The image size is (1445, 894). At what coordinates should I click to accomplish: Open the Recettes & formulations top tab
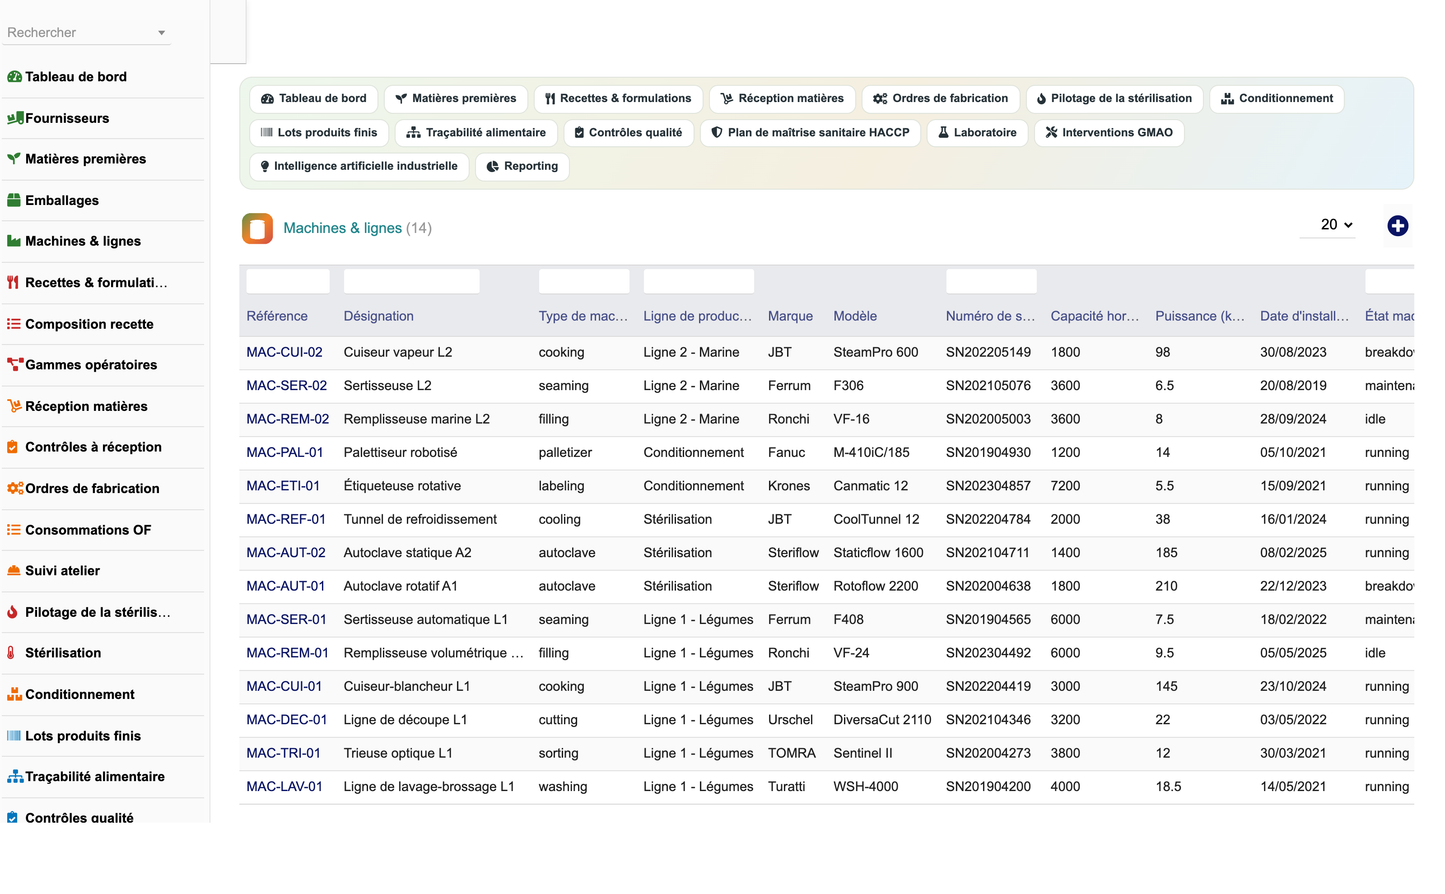618,99
